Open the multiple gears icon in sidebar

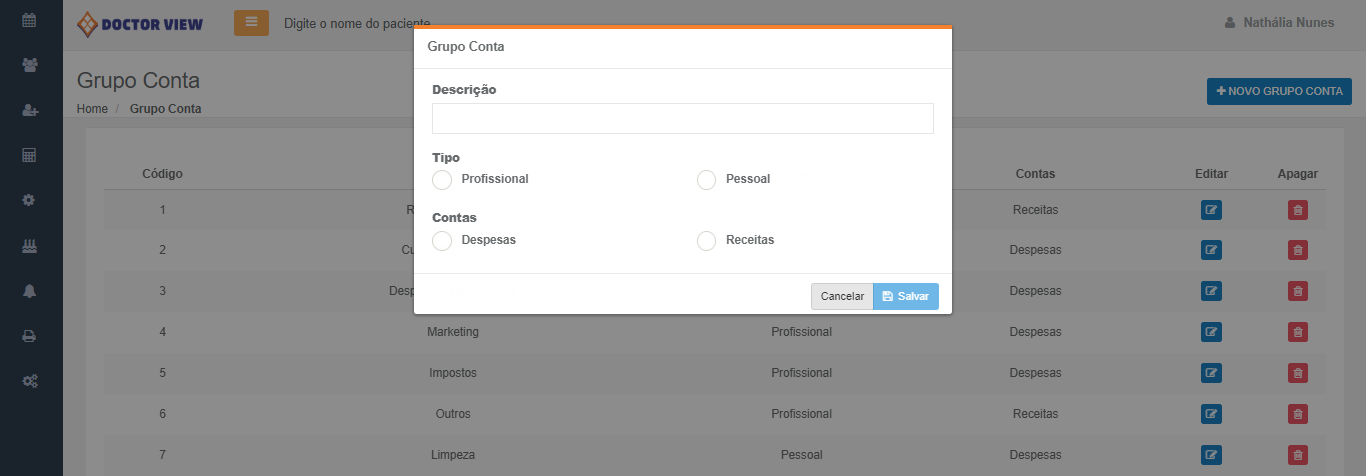(30, 381)
